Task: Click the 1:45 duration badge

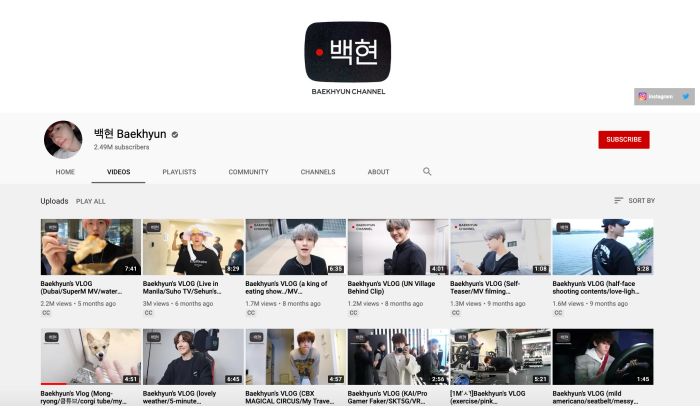Action: click(x=643, y=379)
